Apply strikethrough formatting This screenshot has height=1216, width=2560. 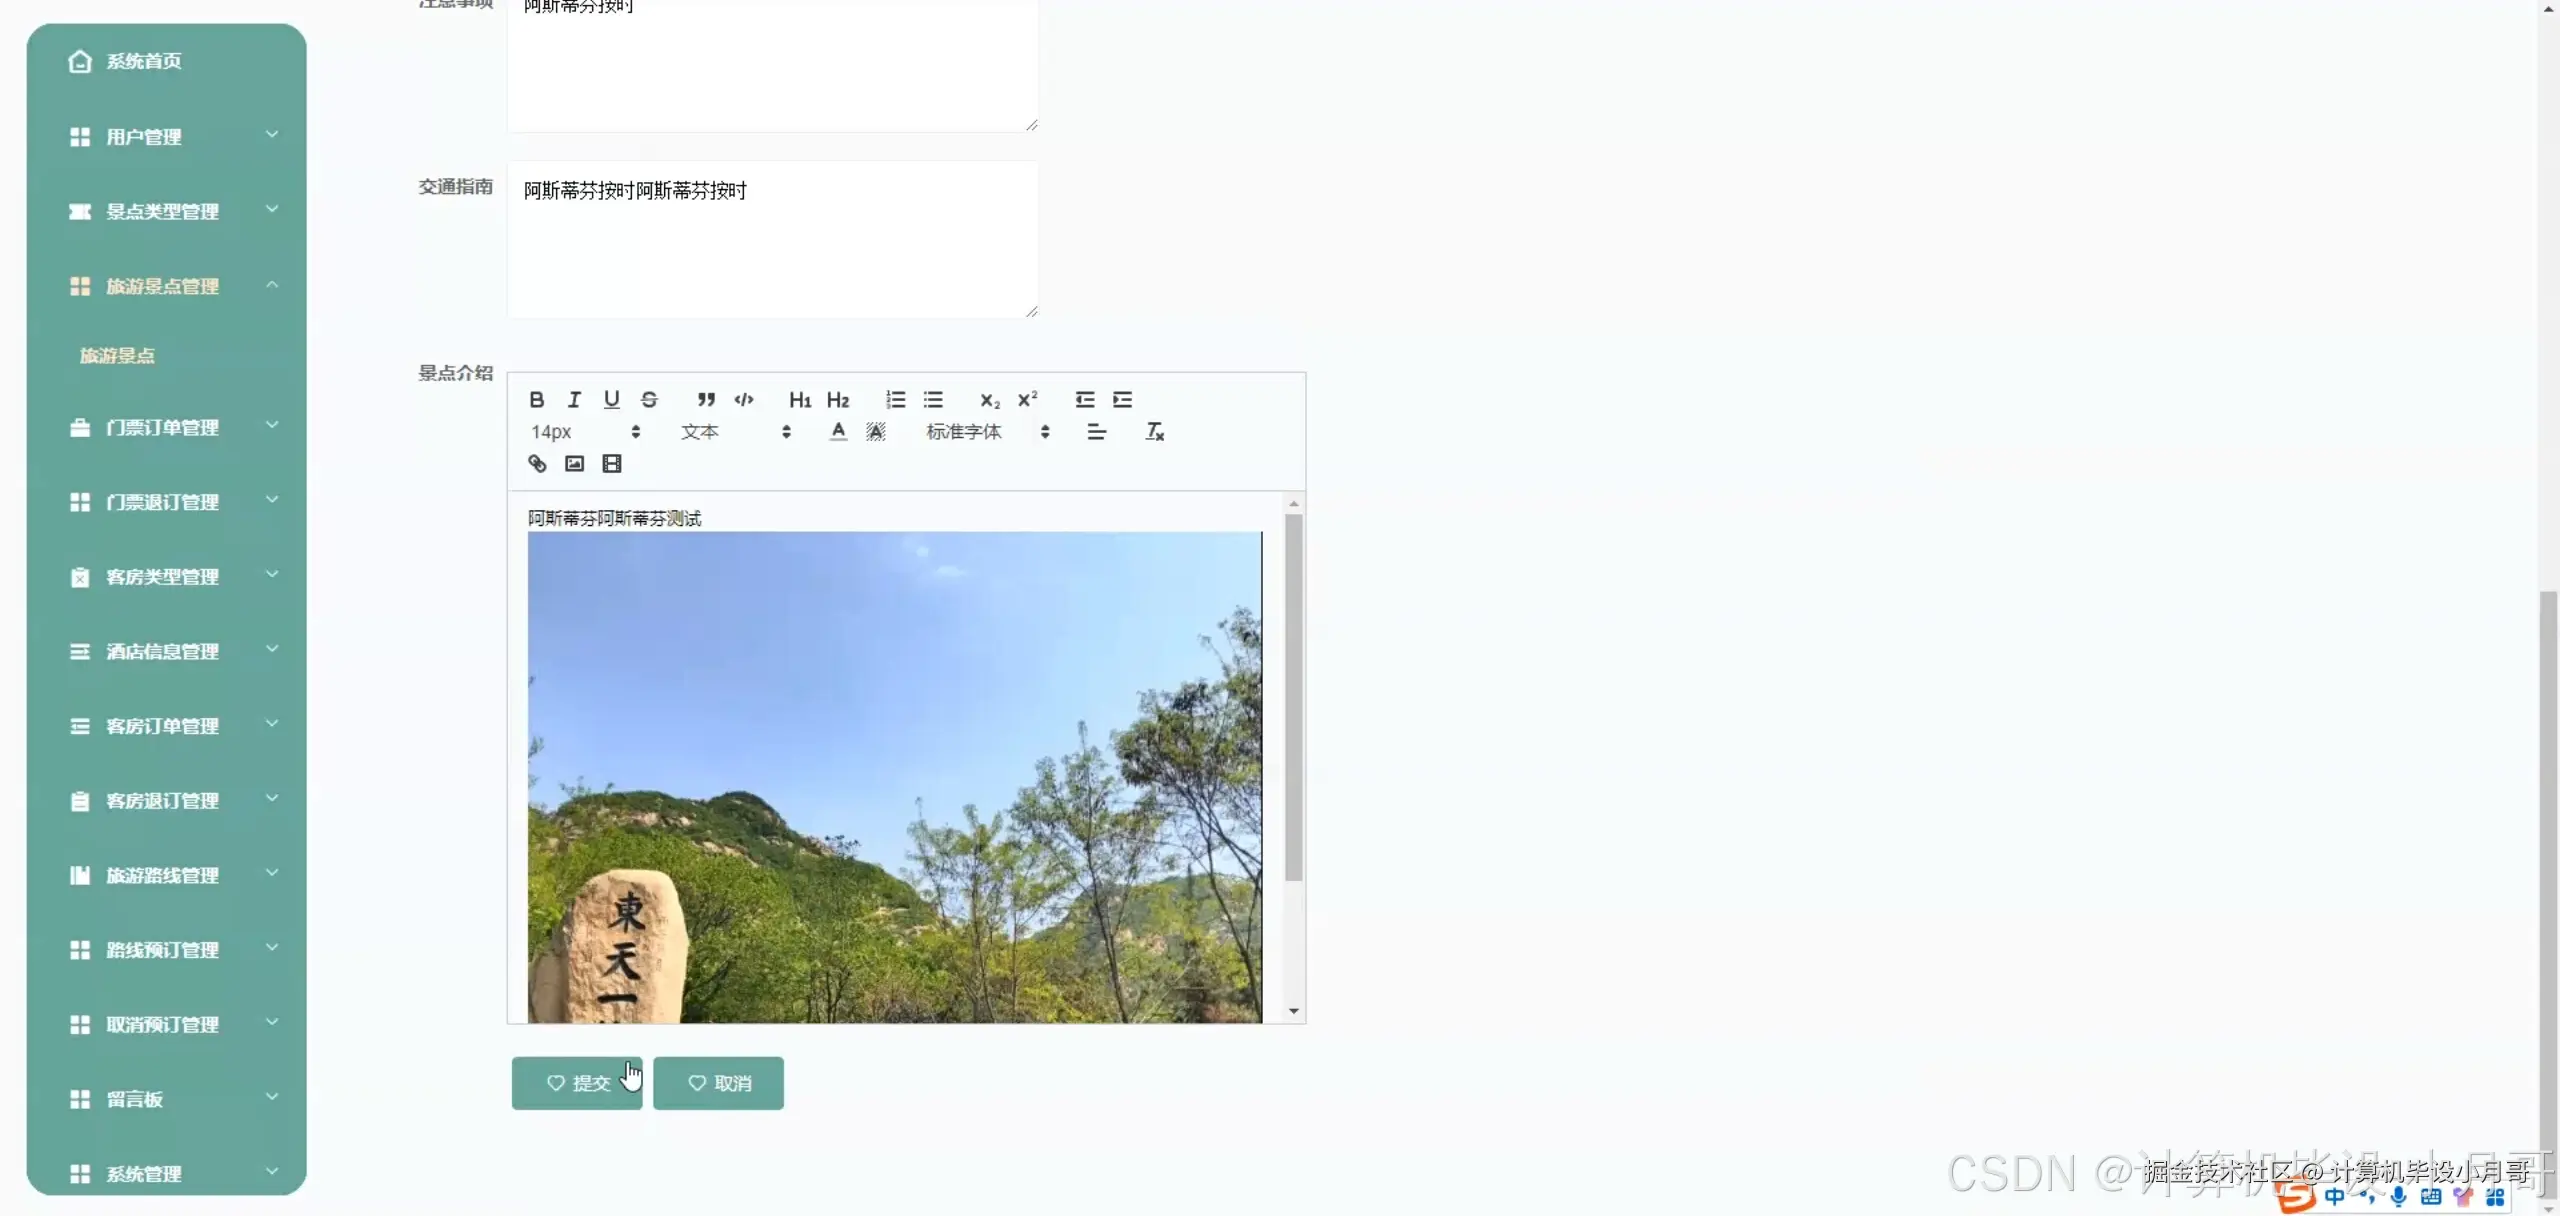[x=649, y=400]
